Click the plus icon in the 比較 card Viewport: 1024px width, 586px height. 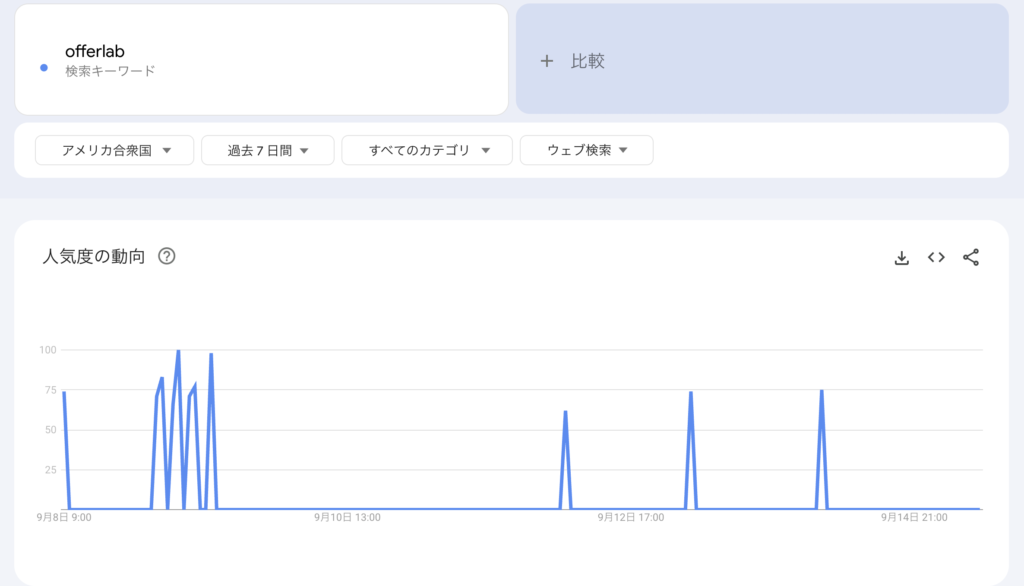547,61
